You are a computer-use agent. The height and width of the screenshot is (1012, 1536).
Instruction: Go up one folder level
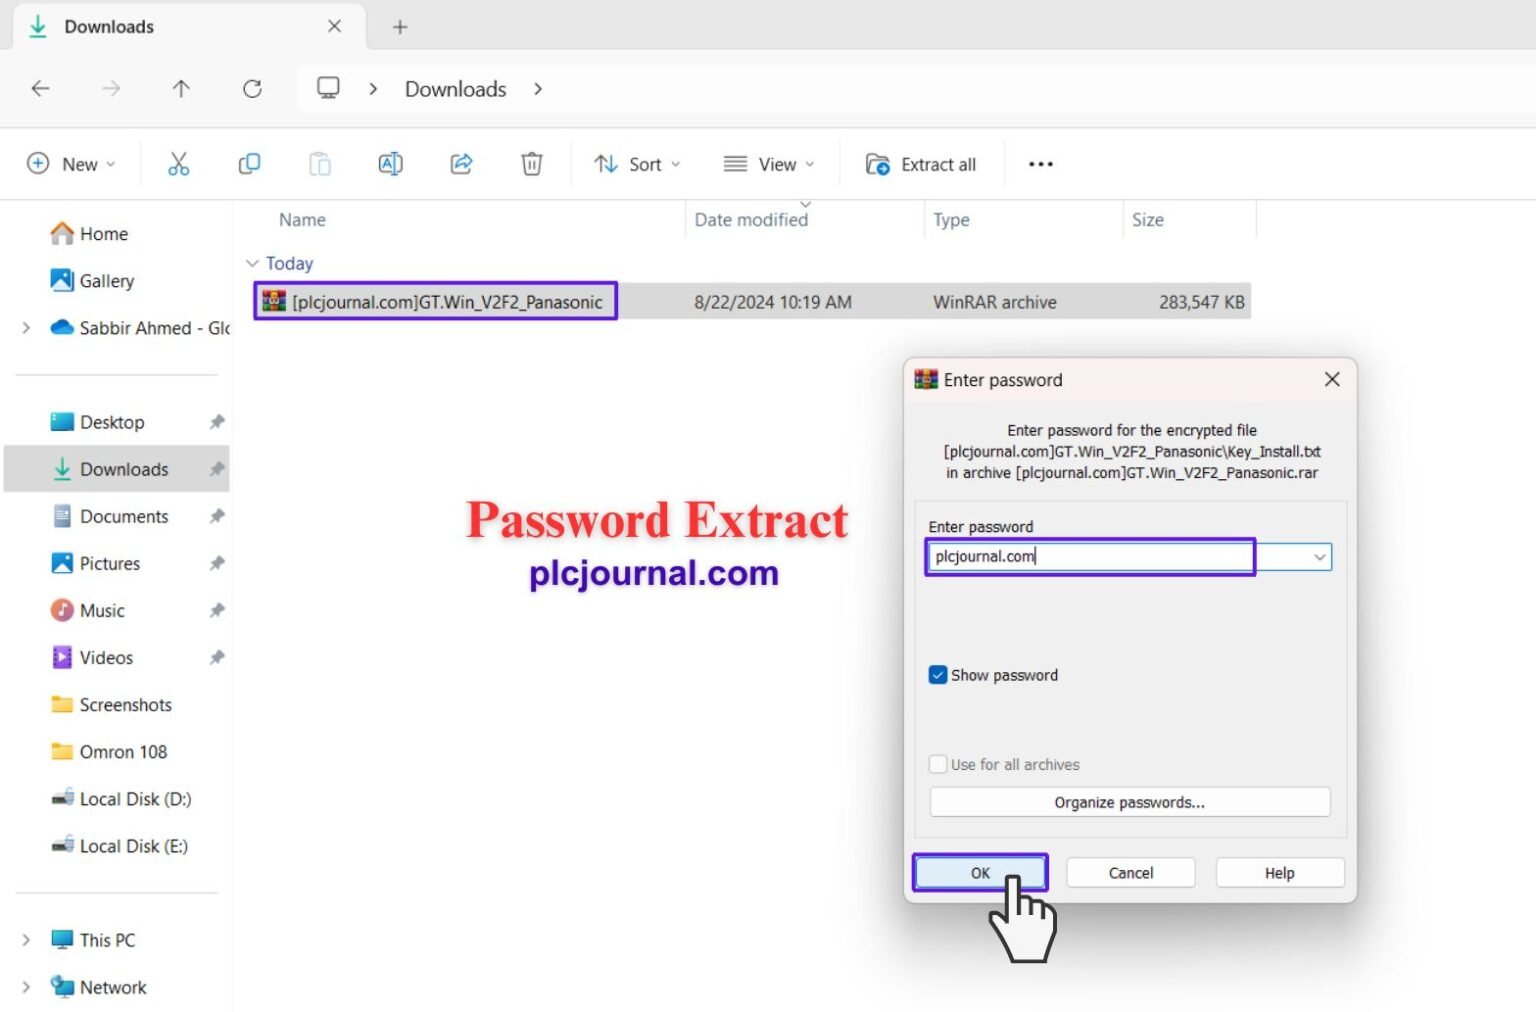(x=181, y=89)
